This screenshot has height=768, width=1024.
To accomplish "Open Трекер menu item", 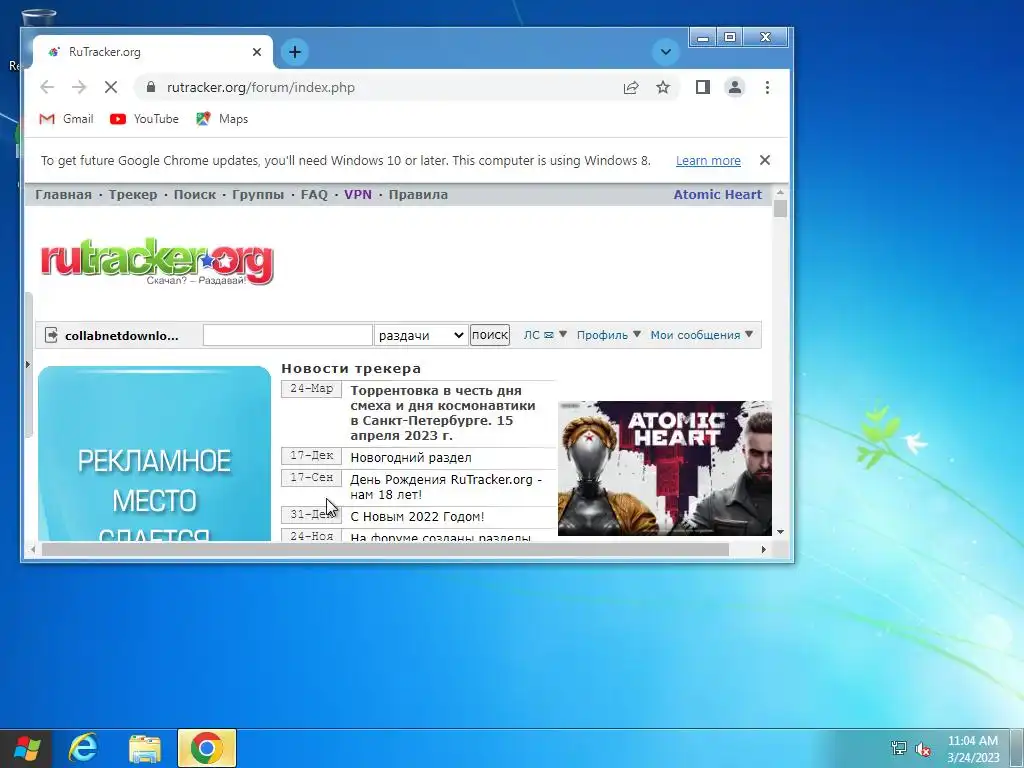I will click(133, 195).
